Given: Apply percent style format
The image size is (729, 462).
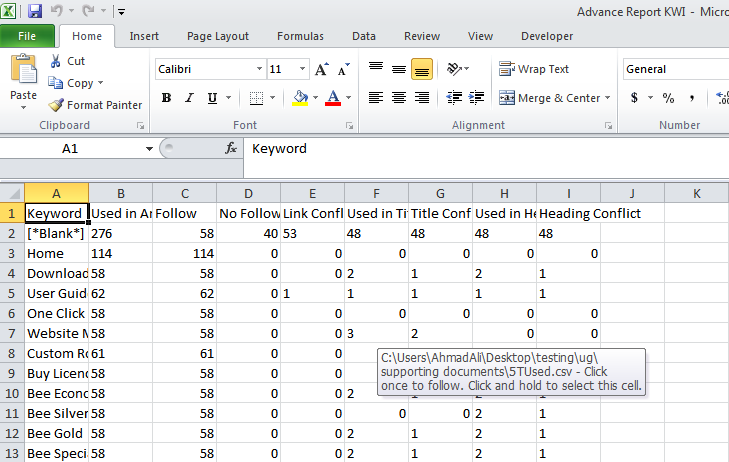Looking at the screenshot, I should [x=667, y=98].
